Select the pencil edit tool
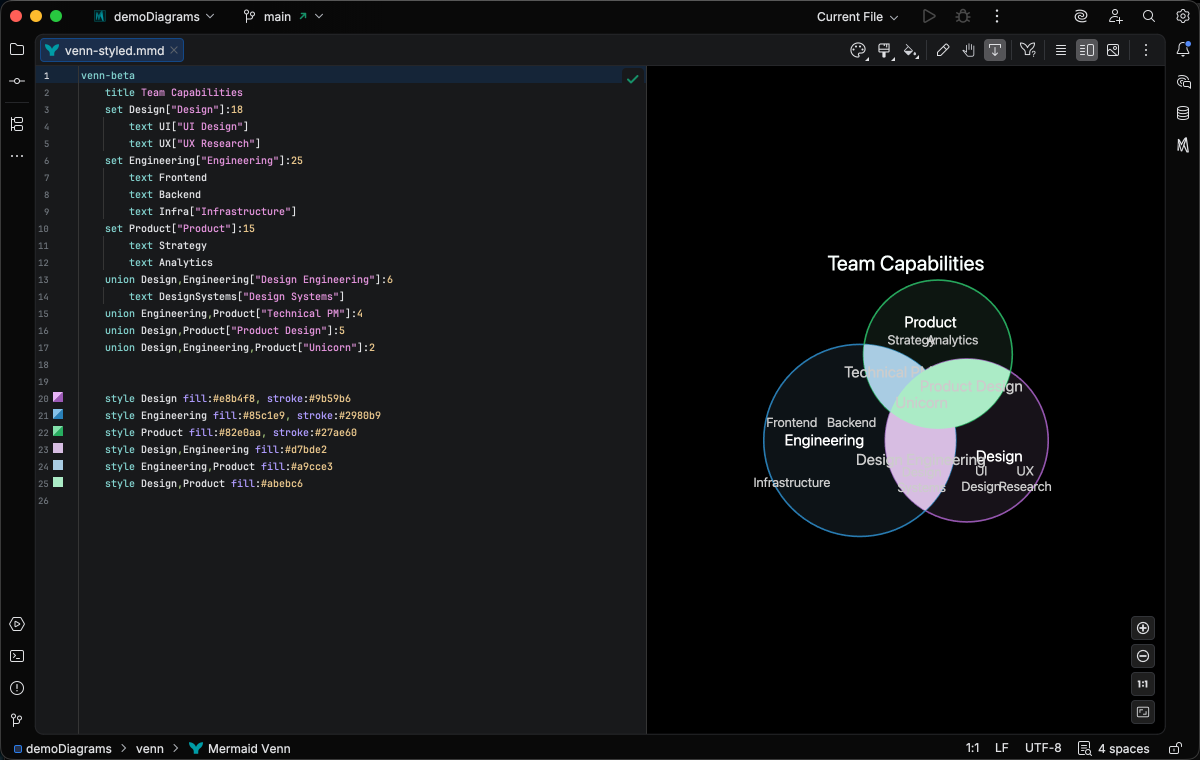Image resolution: width=1200 pixels, height=760 pixels. [x=942, y=50]
